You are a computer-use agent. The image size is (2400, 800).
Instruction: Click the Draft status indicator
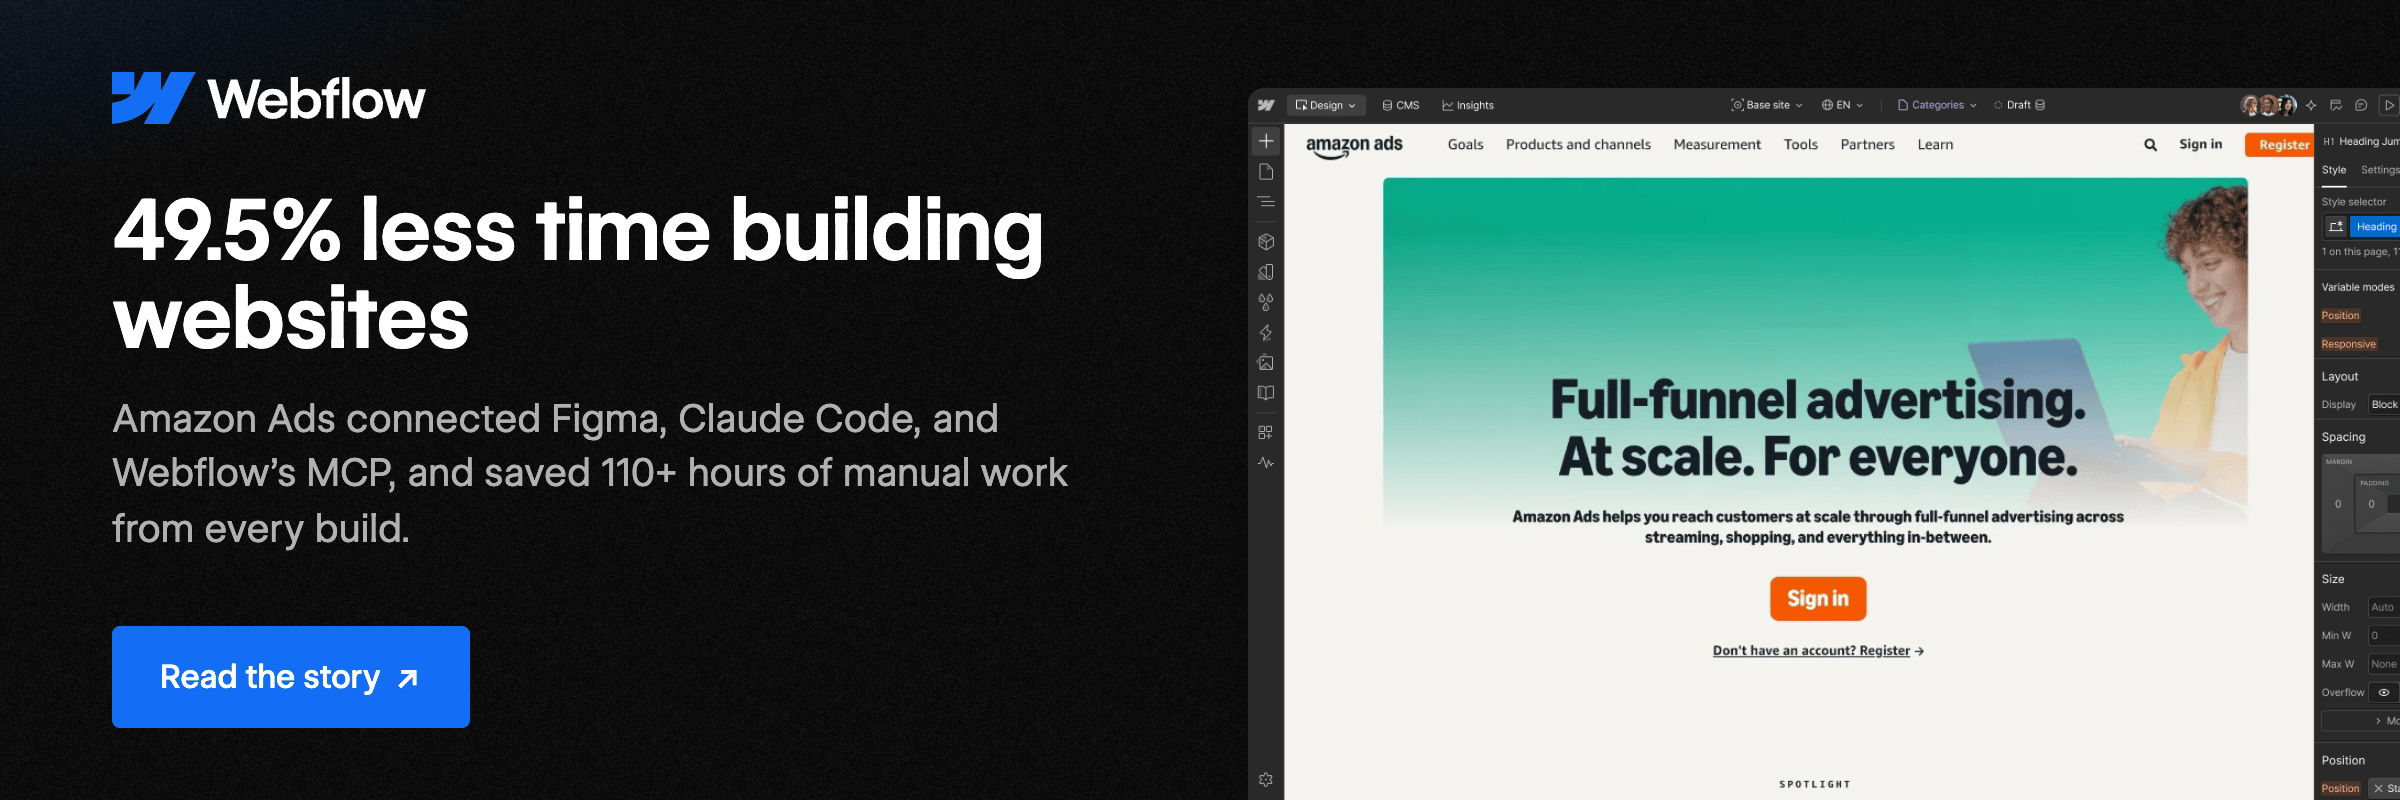[2020, 105]
